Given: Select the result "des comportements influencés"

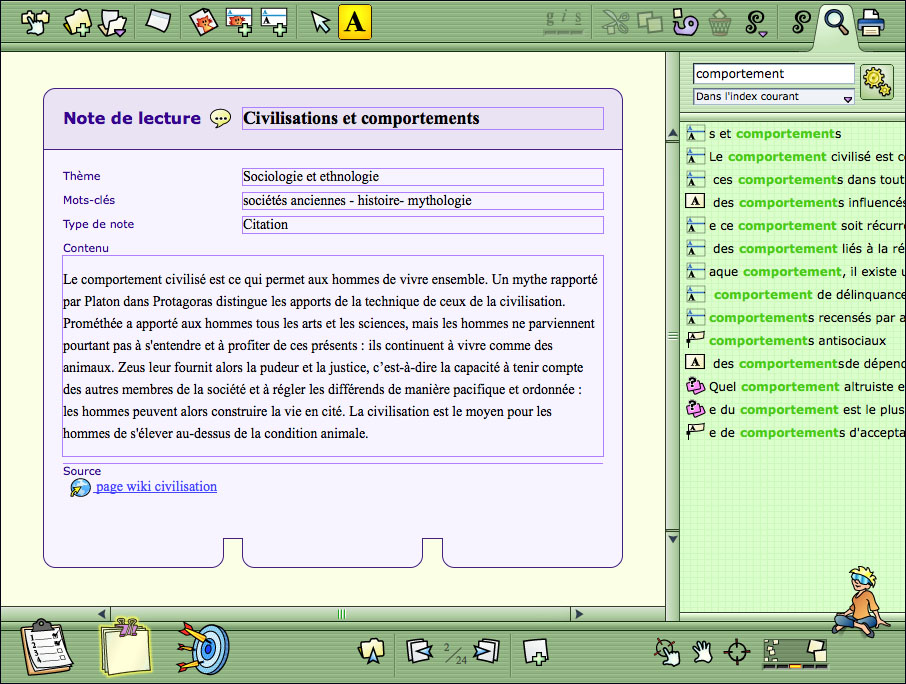Looking at the screenshot, I should pos(796,203).
